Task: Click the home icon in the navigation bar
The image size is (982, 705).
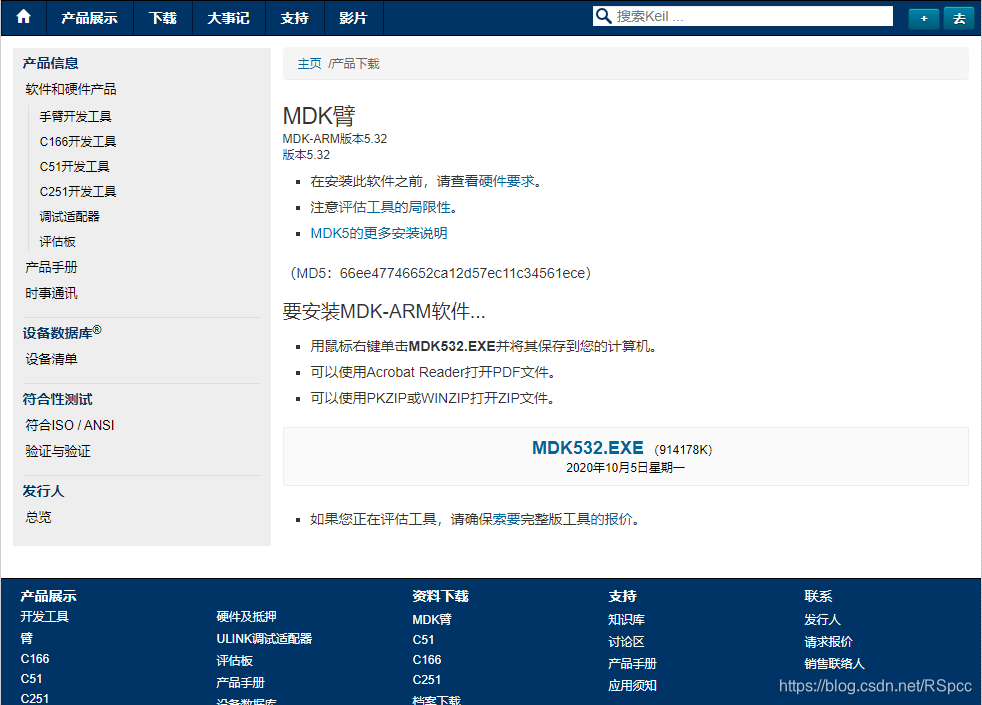Action: pyautogui.click(x=22, y=17)
